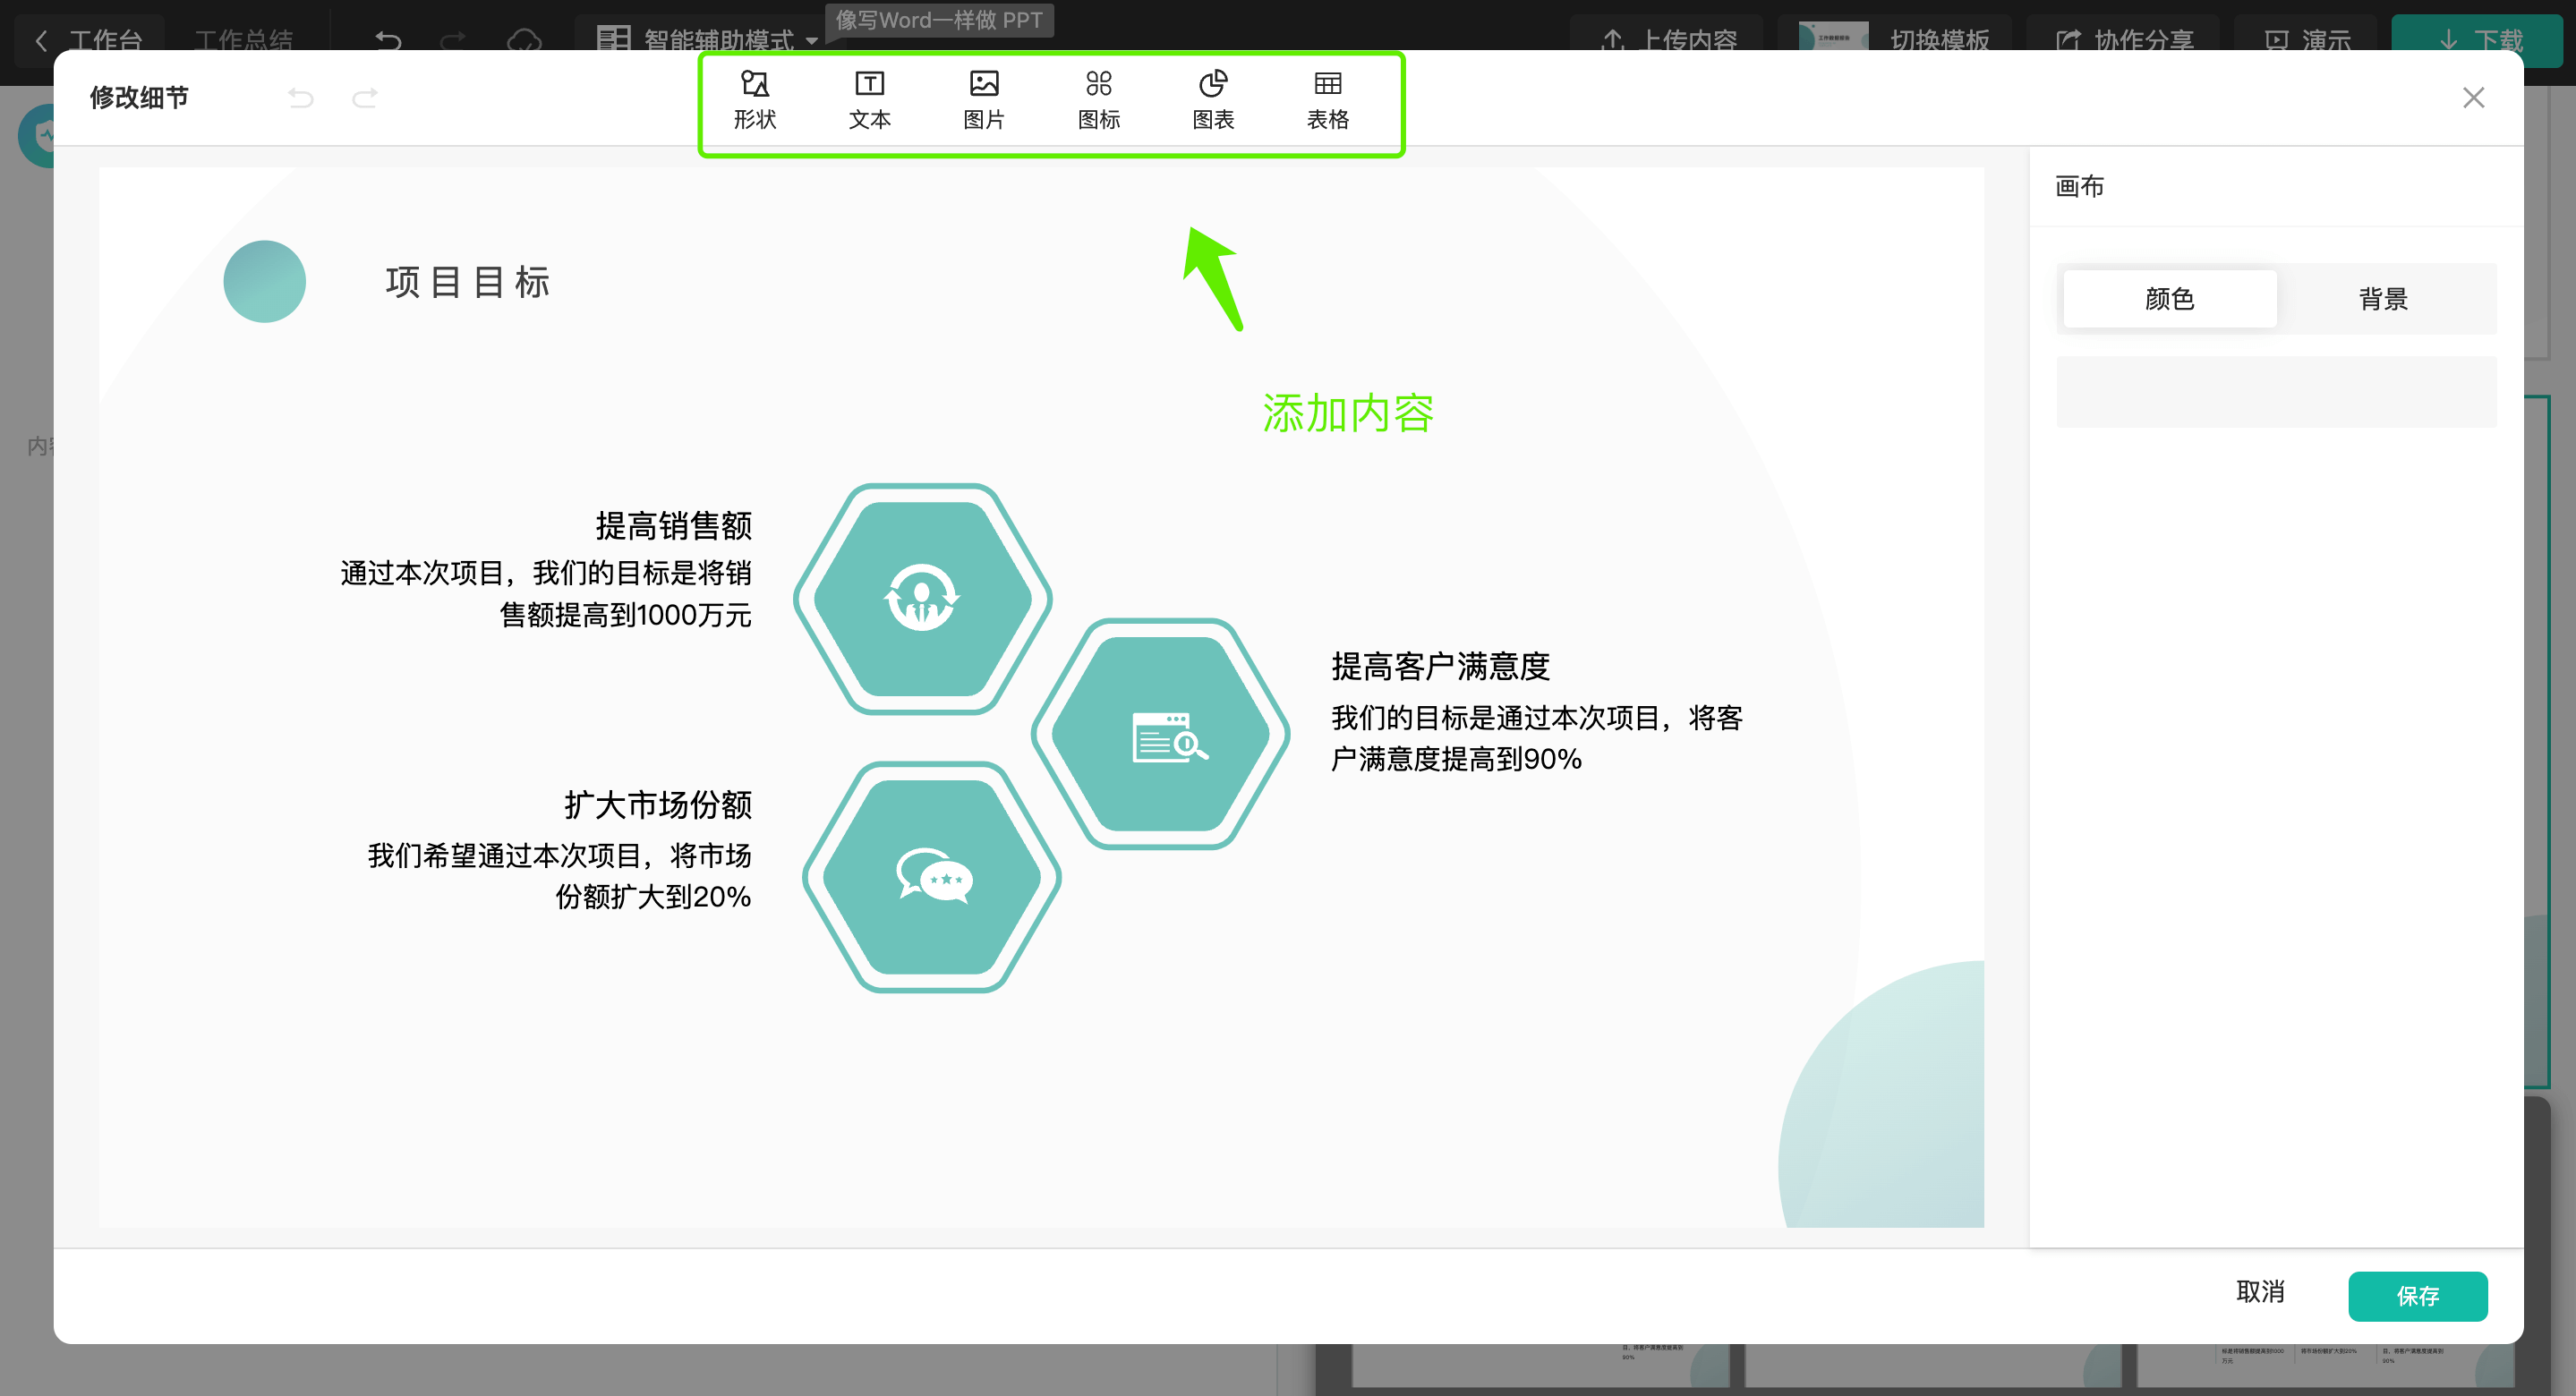Screen dimensions: 2576x1396
Task: Select the 文本 text tool
Action: pyautogui.click(x=869, y=100)
